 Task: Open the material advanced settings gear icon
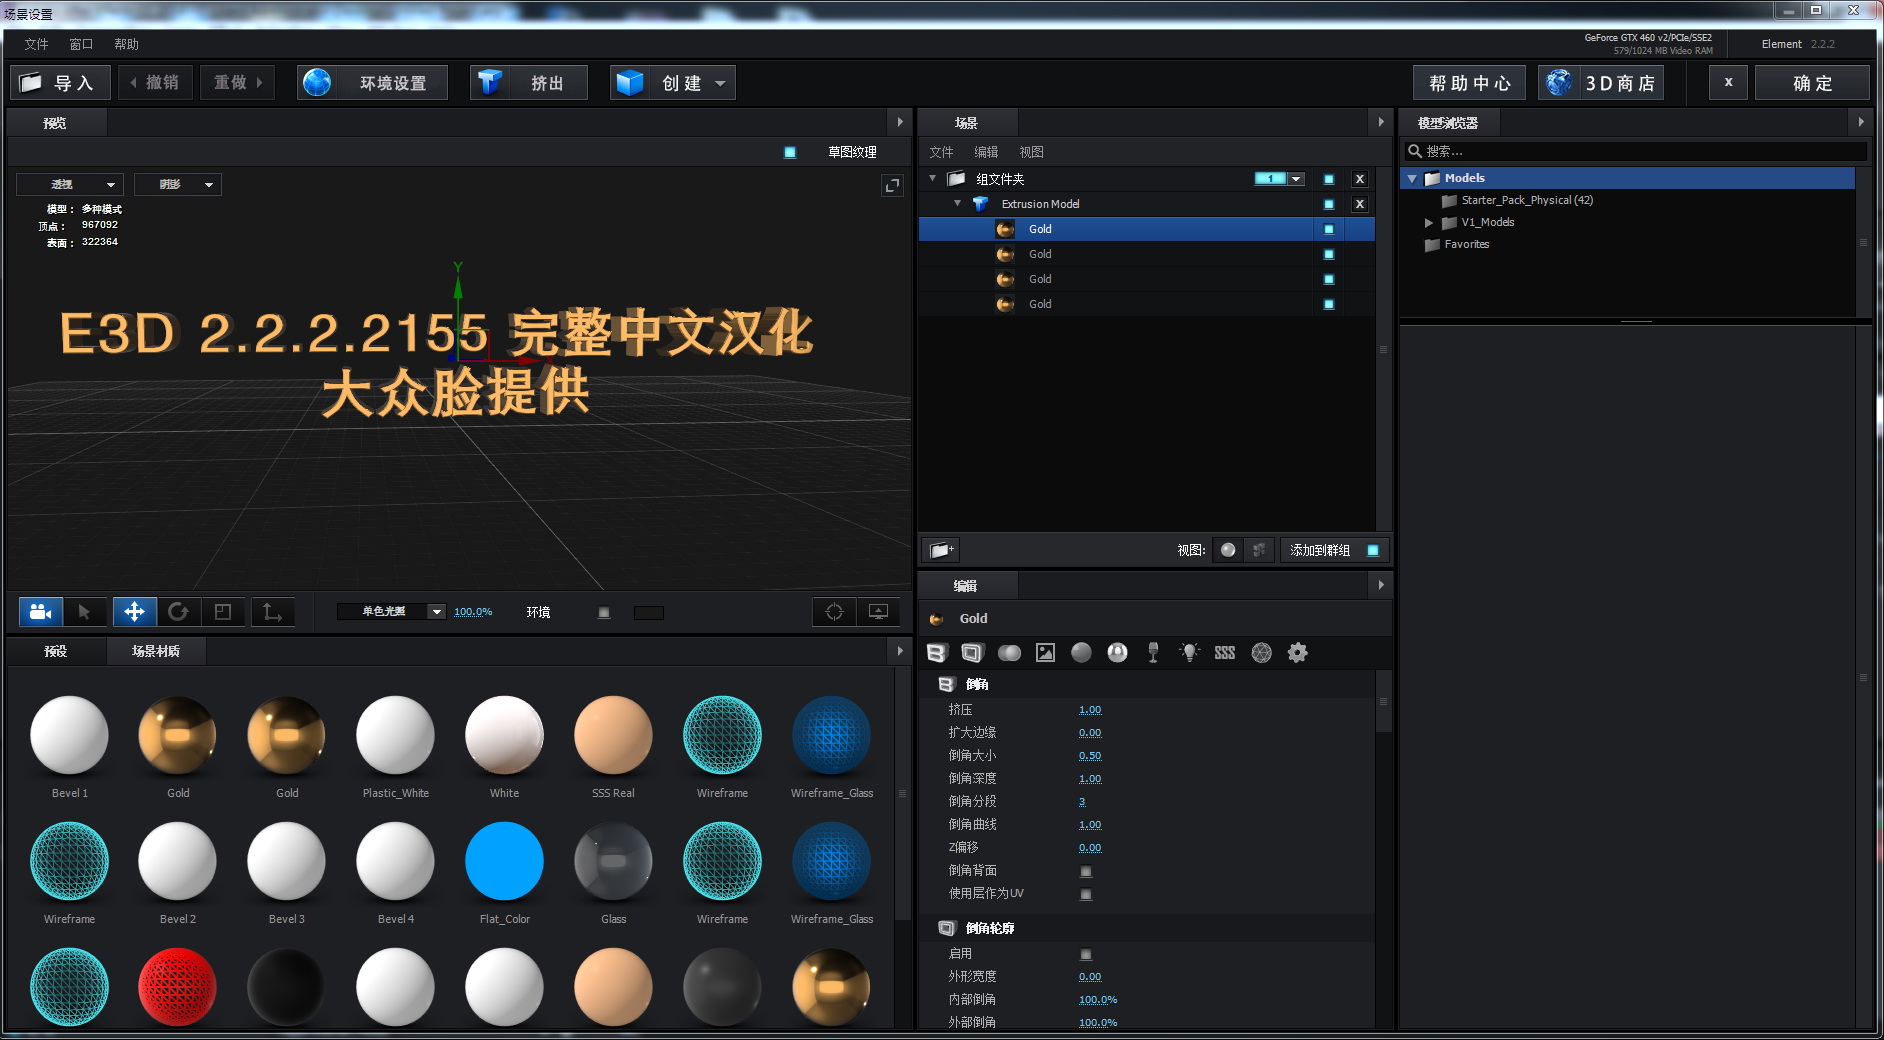pyautogui.click(x=1298, y=652)
